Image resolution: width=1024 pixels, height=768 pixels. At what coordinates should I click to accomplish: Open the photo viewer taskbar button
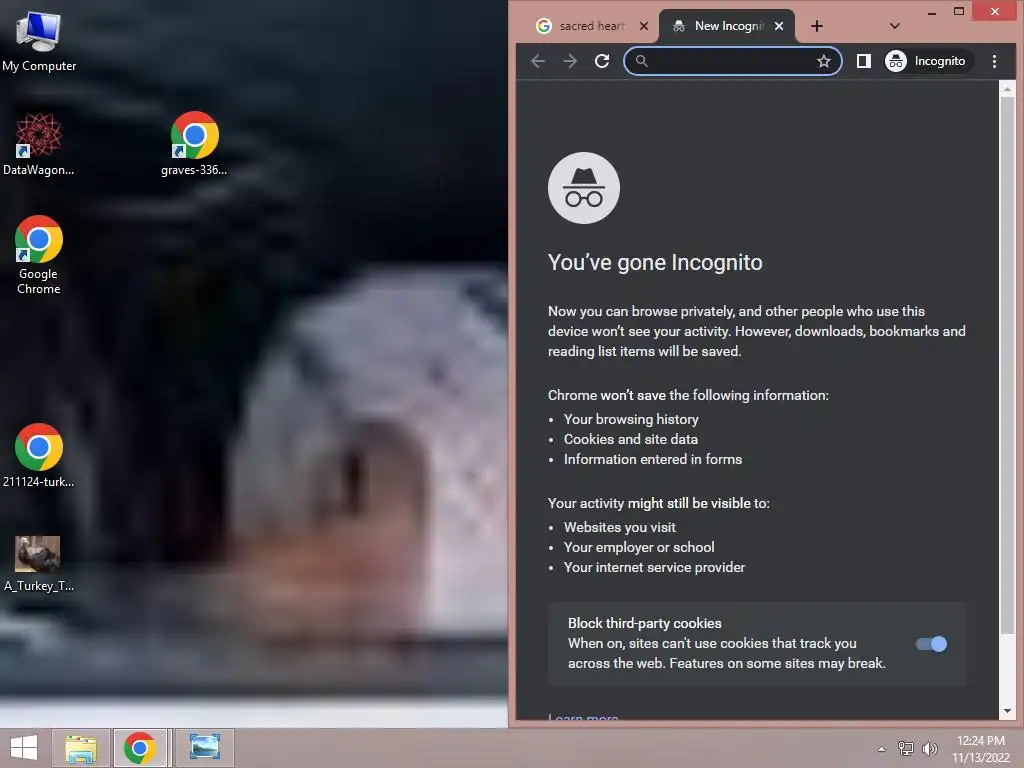click(204, 748)
